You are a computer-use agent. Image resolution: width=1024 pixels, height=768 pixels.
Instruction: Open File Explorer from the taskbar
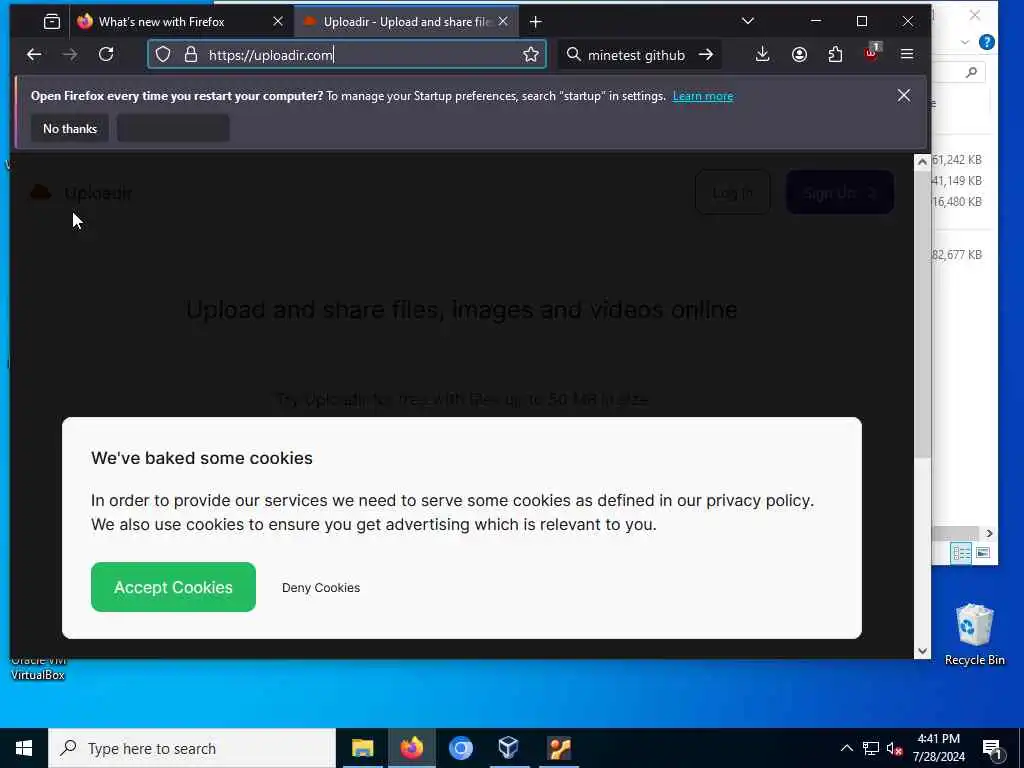click(362, 748)
